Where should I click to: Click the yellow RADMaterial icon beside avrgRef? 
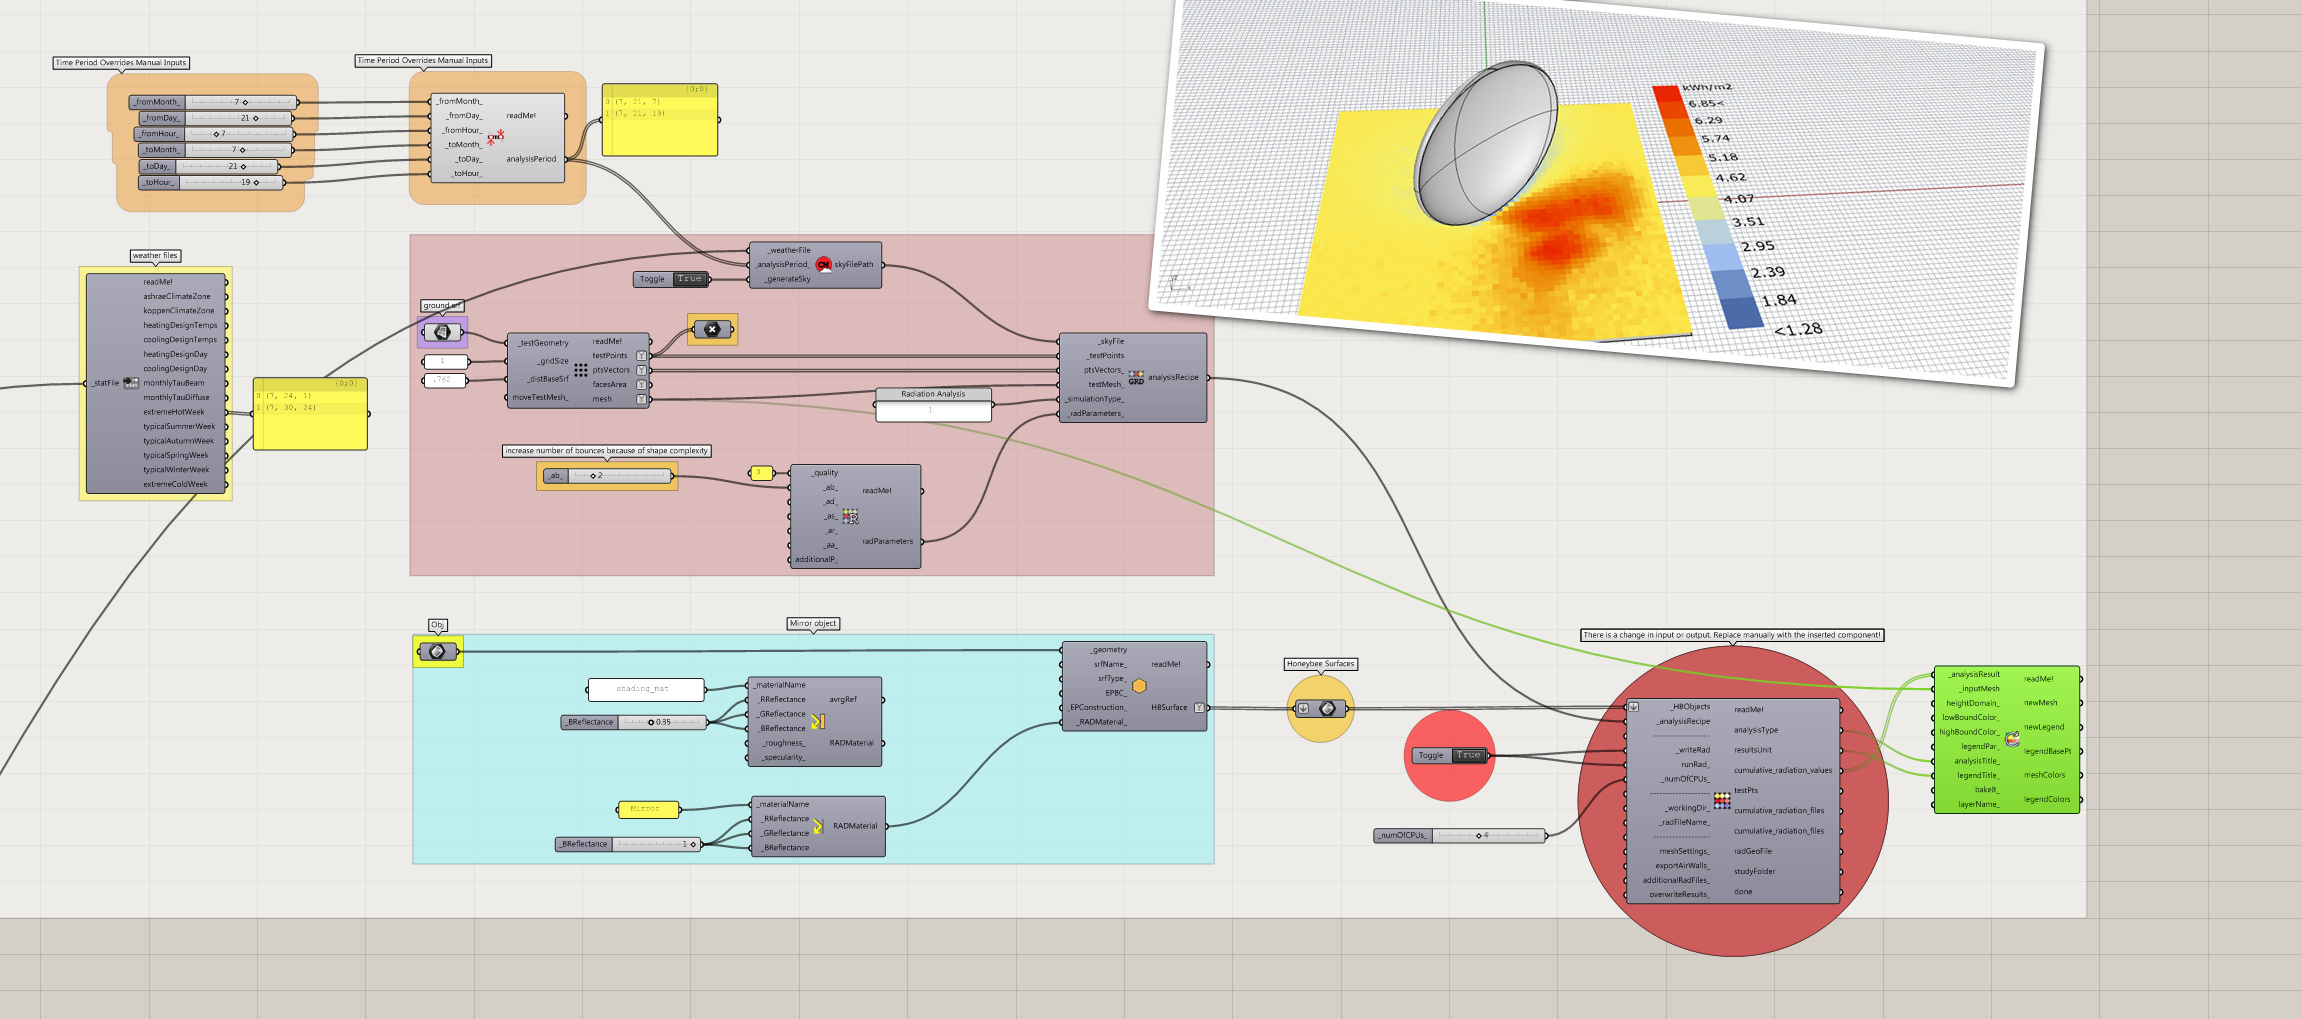(x=817, y=721)
